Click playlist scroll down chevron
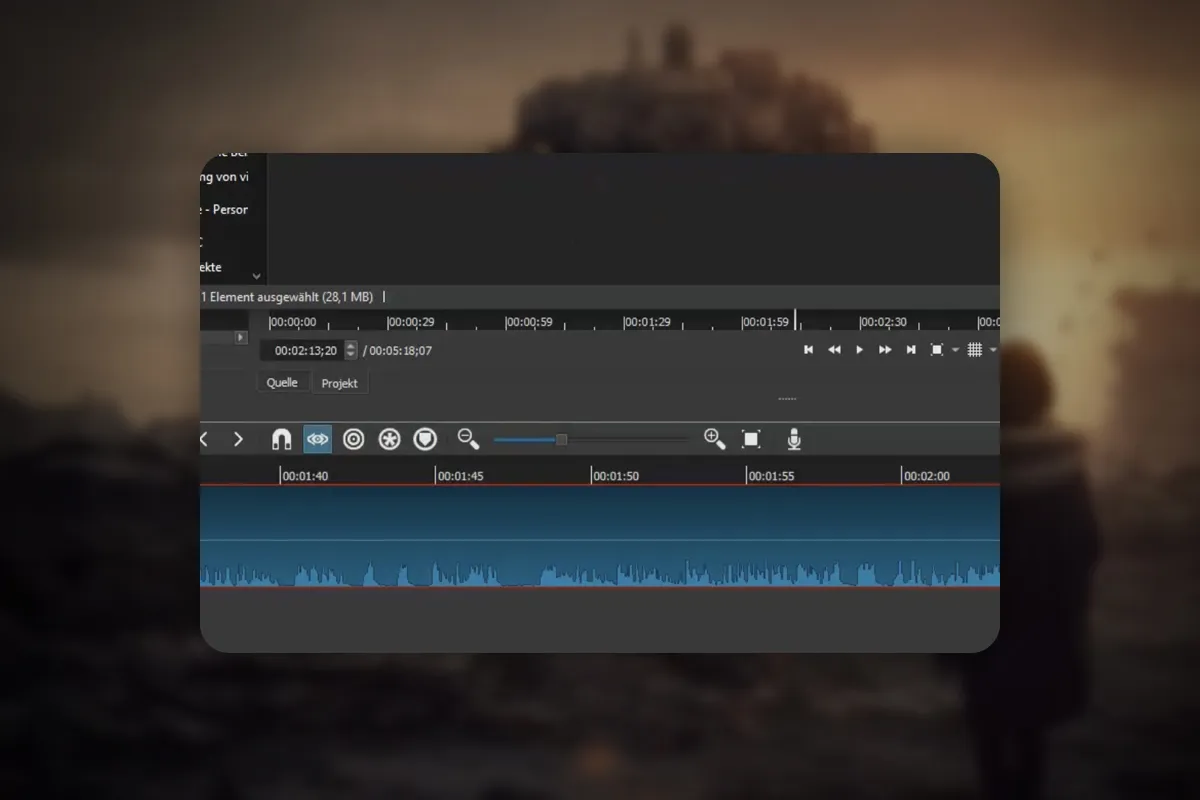This screenshot has width=1200, height=800. point(256,276)
